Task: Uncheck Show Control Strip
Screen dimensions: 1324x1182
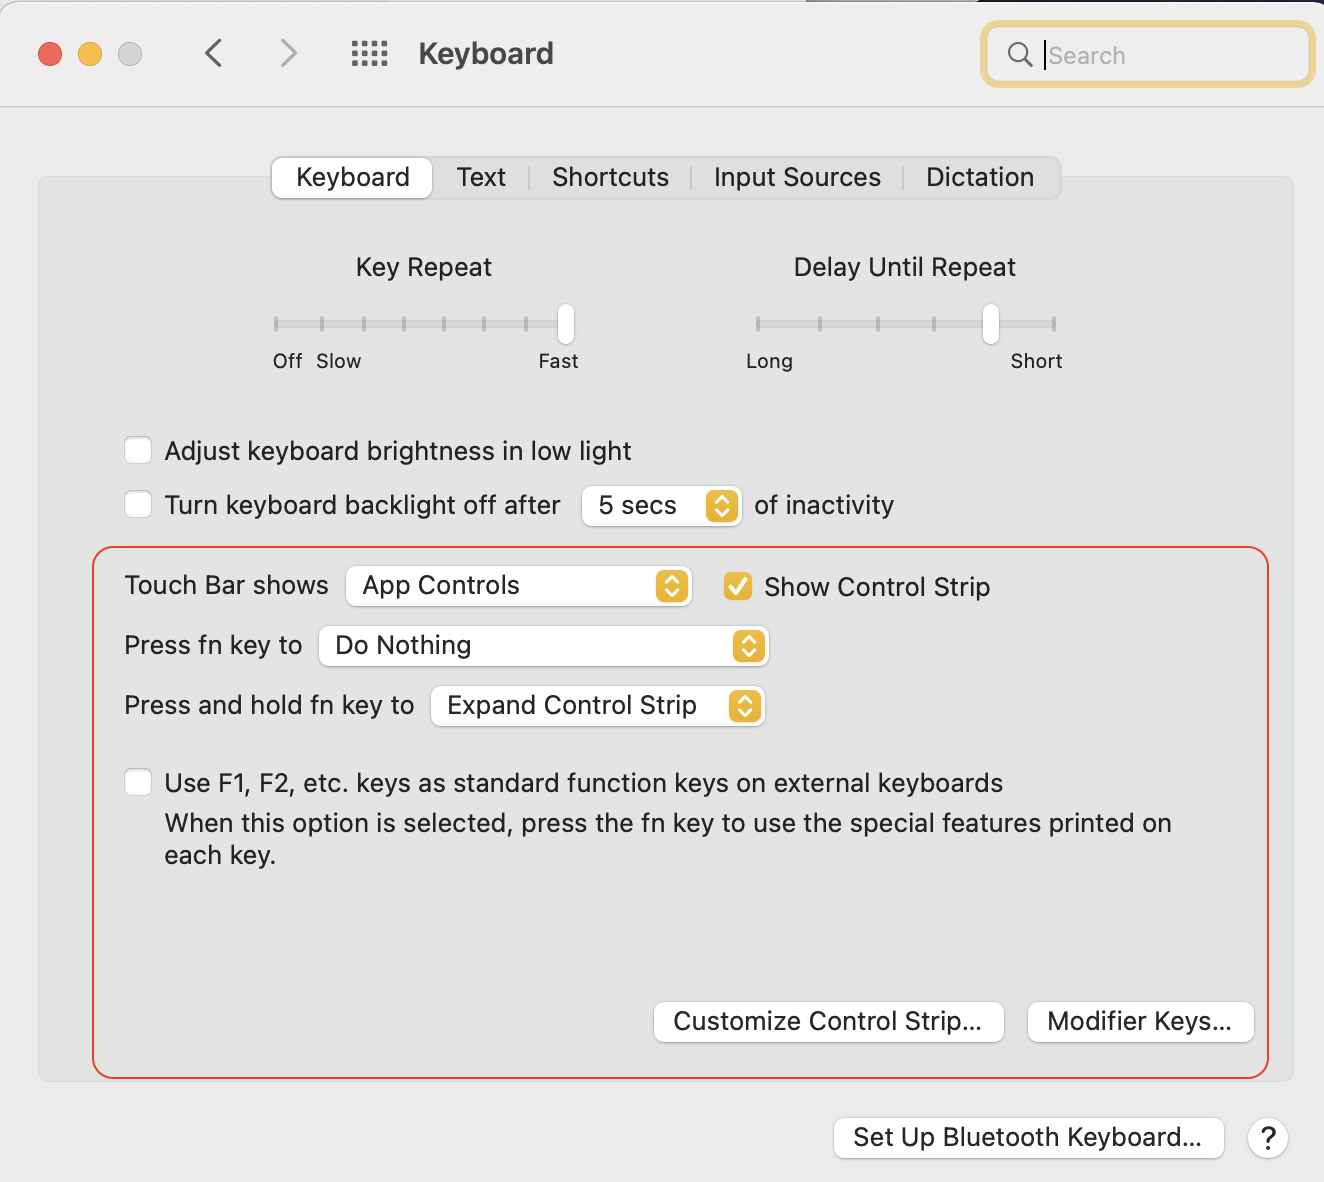Action: coord(738,586)
